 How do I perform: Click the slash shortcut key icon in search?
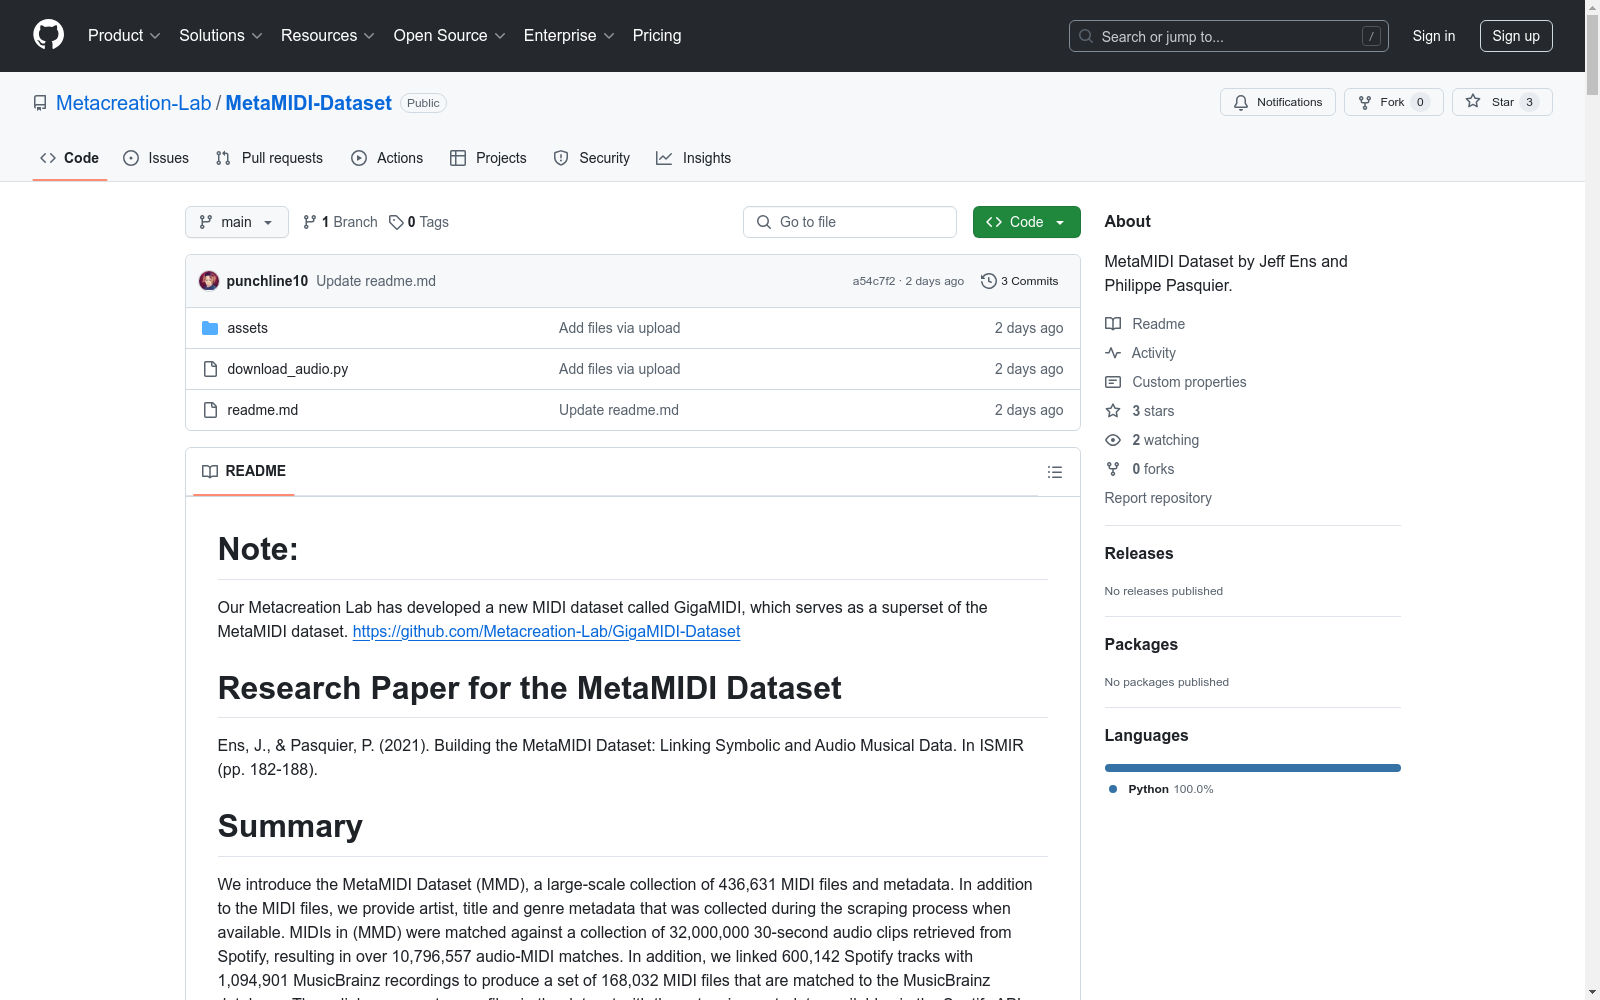[x=1371, y=36]
